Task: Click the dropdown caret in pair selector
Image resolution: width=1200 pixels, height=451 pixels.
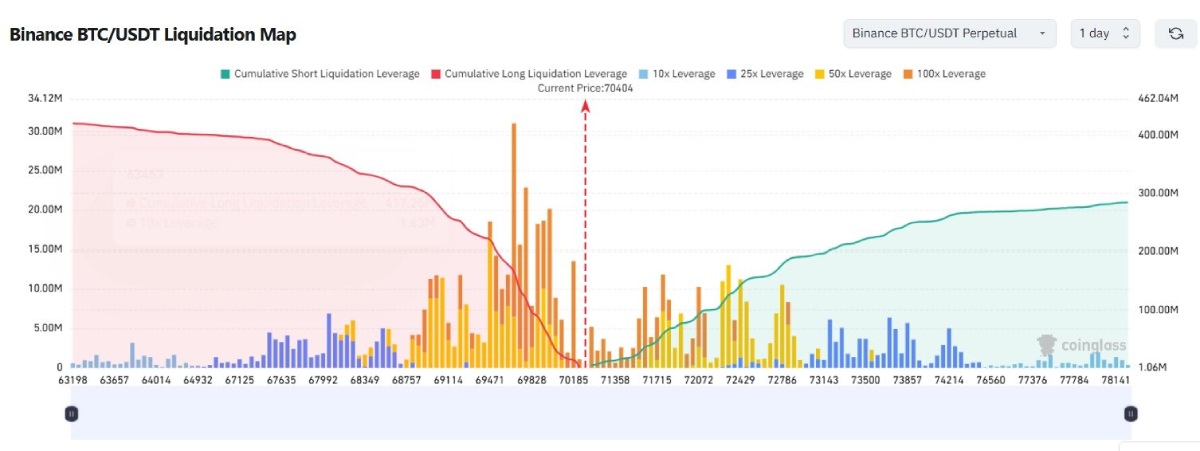Action: (1042, 34)
